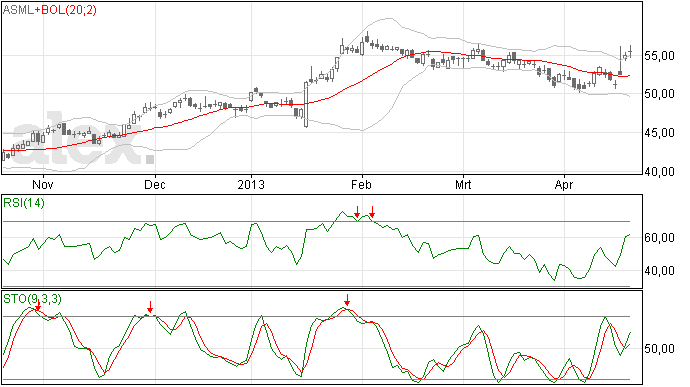Image resolution: width=690 pixels, height=387 pixels.
Task: Select the RSI(14) panel label
Action: point(24,203)
